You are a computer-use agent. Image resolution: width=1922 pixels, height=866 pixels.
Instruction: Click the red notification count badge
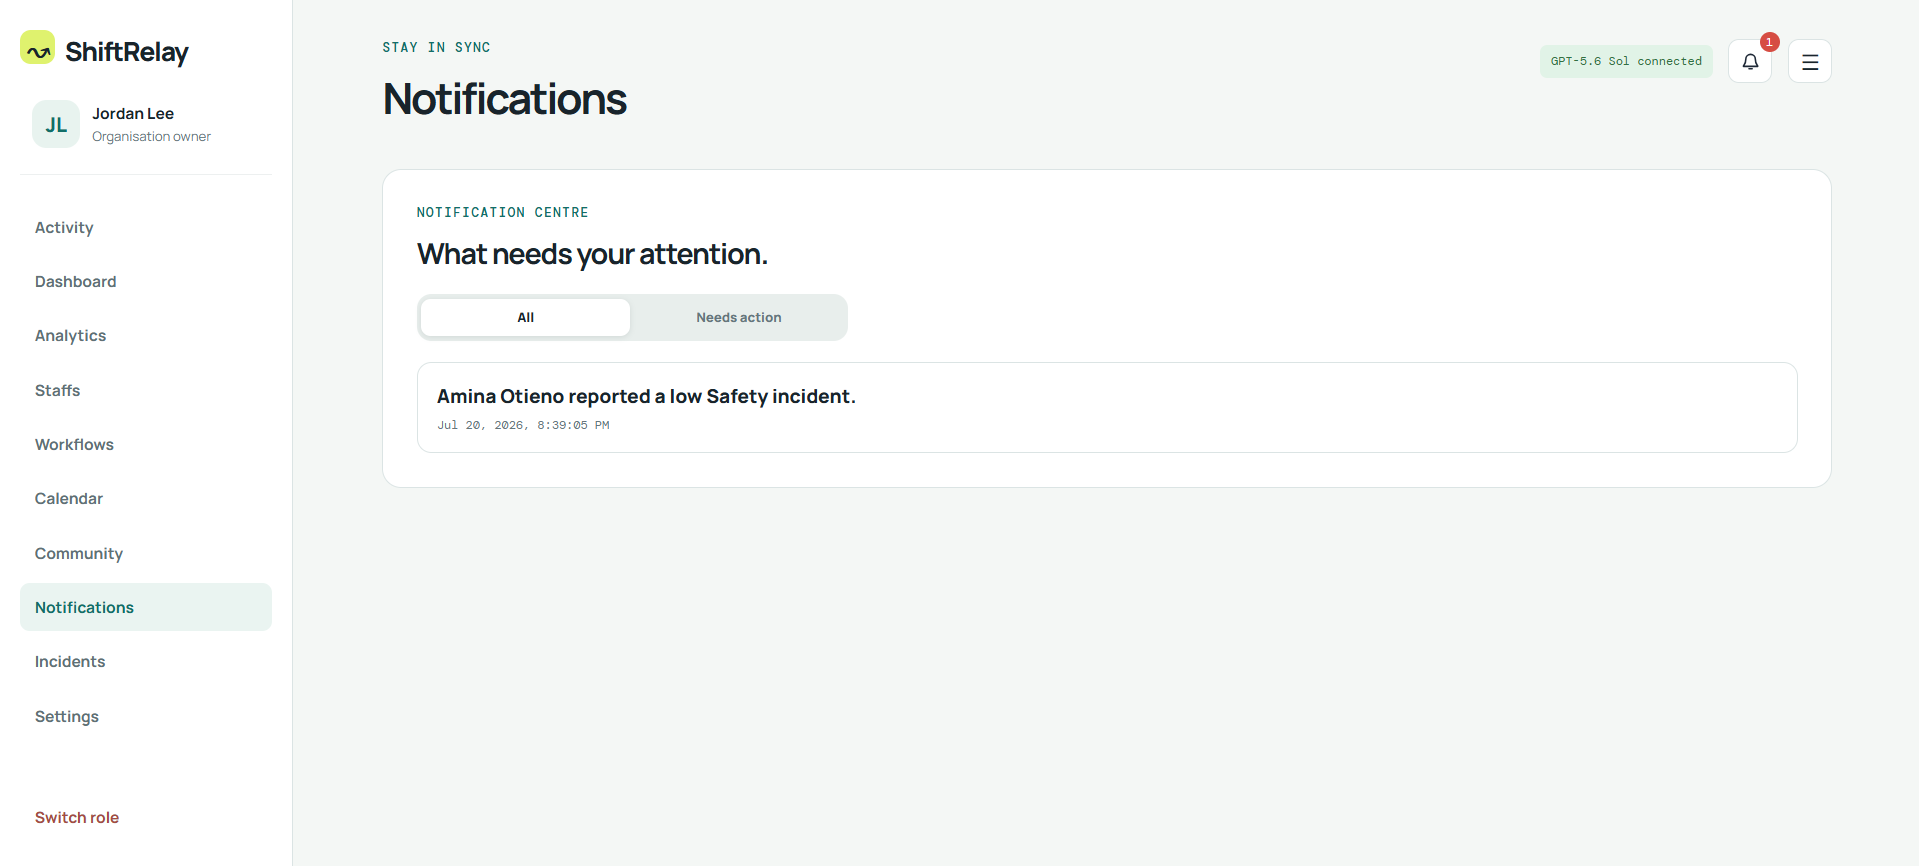(1769, 42)
